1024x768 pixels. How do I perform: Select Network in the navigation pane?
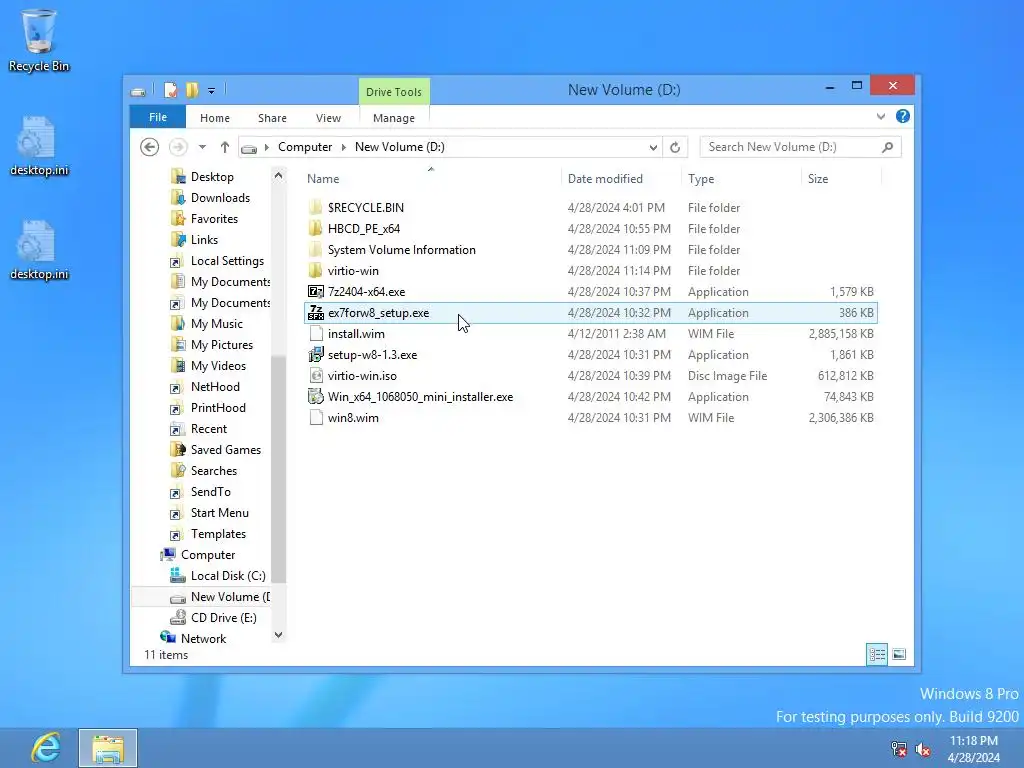203,639
